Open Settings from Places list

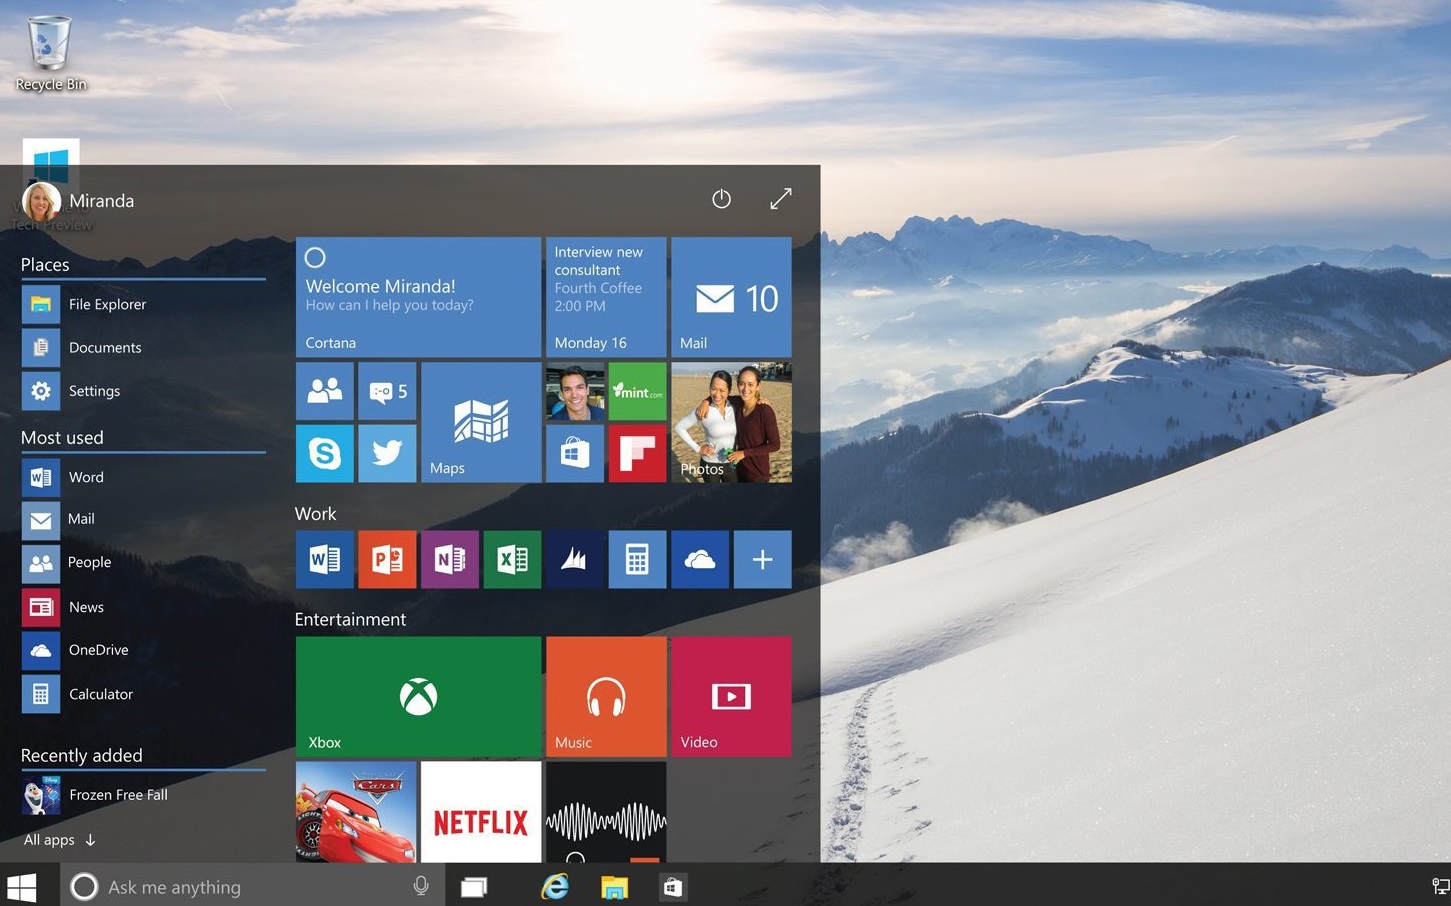143,391
